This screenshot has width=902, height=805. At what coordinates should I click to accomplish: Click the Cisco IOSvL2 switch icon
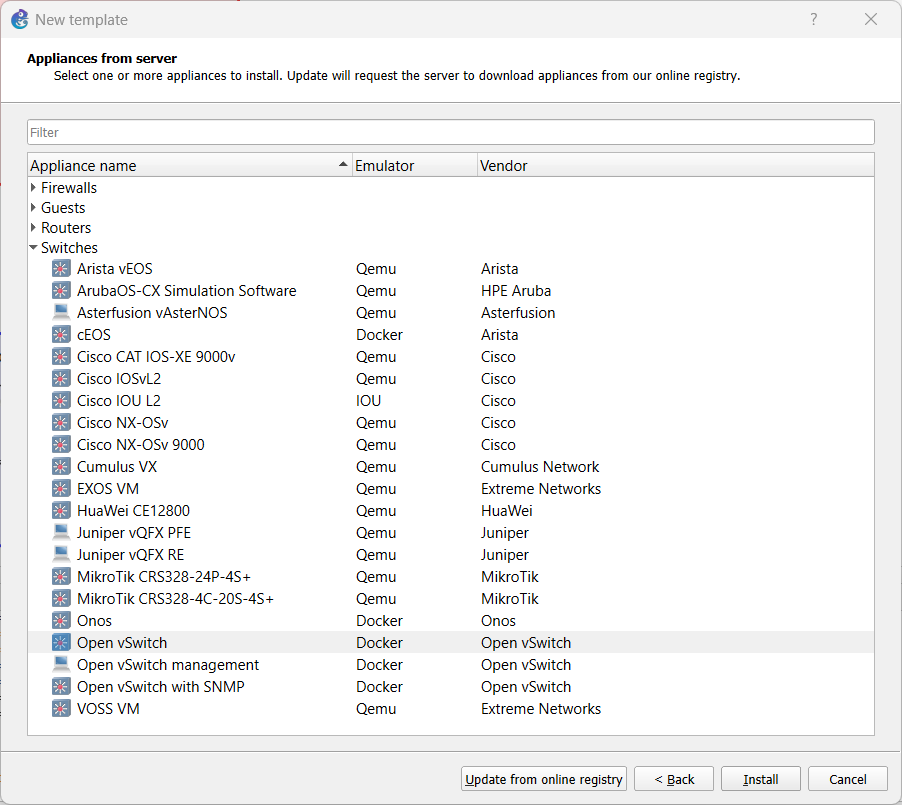pos(61,379)
